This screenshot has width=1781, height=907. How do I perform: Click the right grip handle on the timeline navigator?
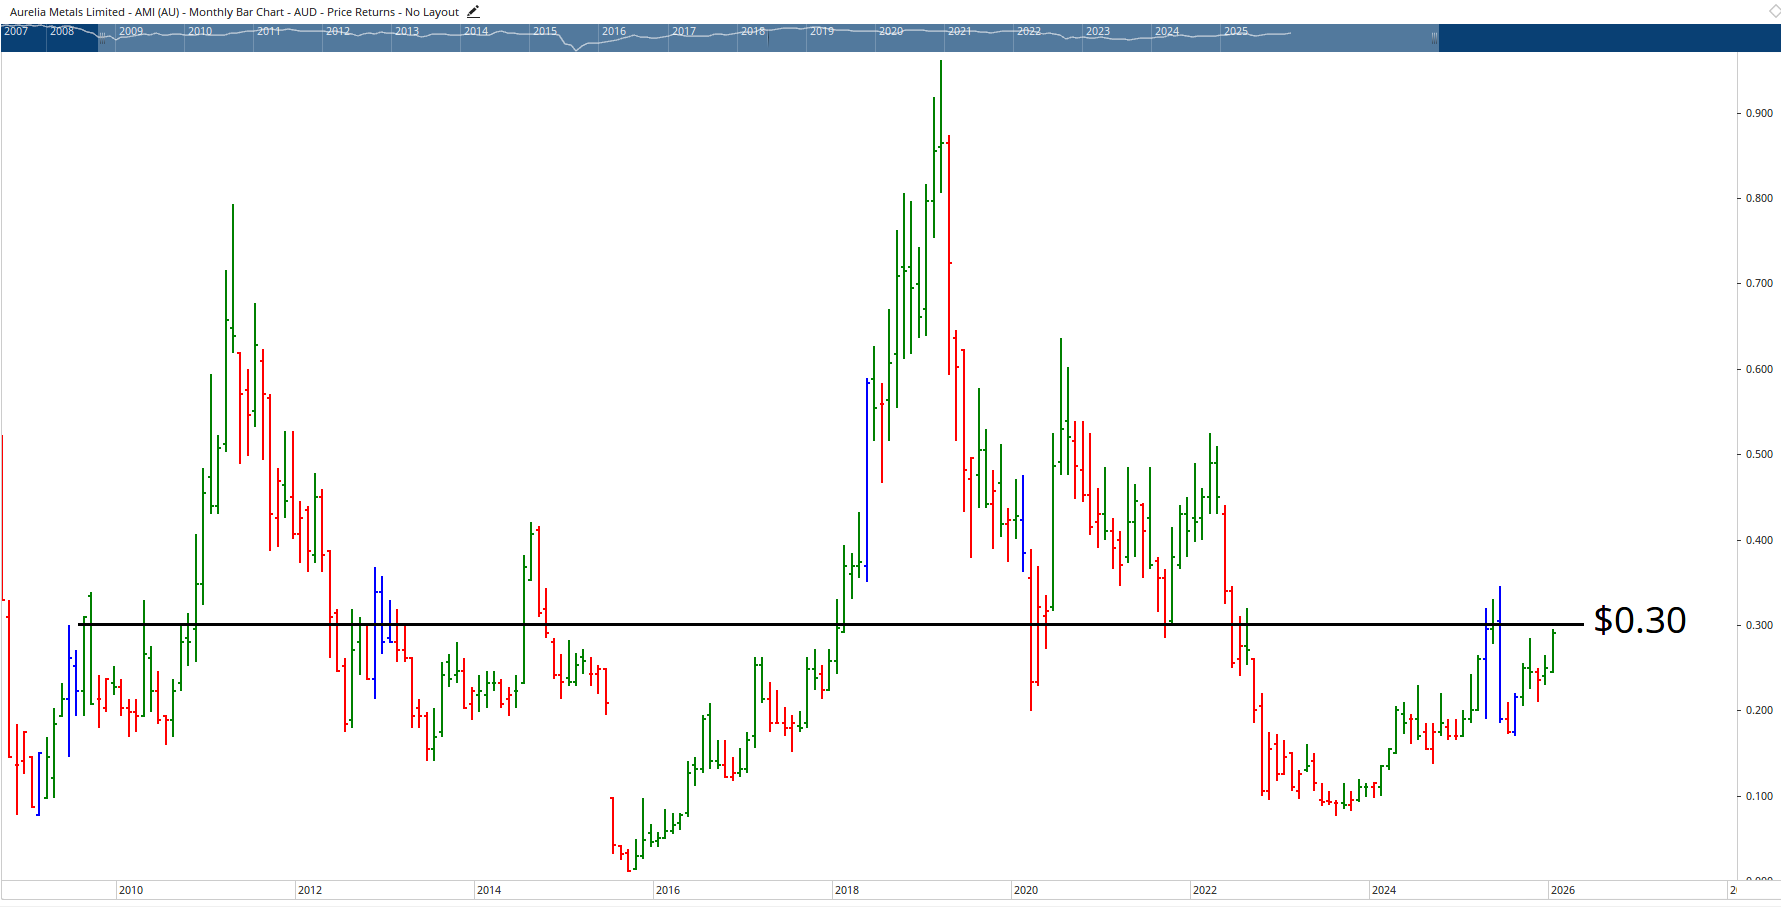tap(1434, 38)
